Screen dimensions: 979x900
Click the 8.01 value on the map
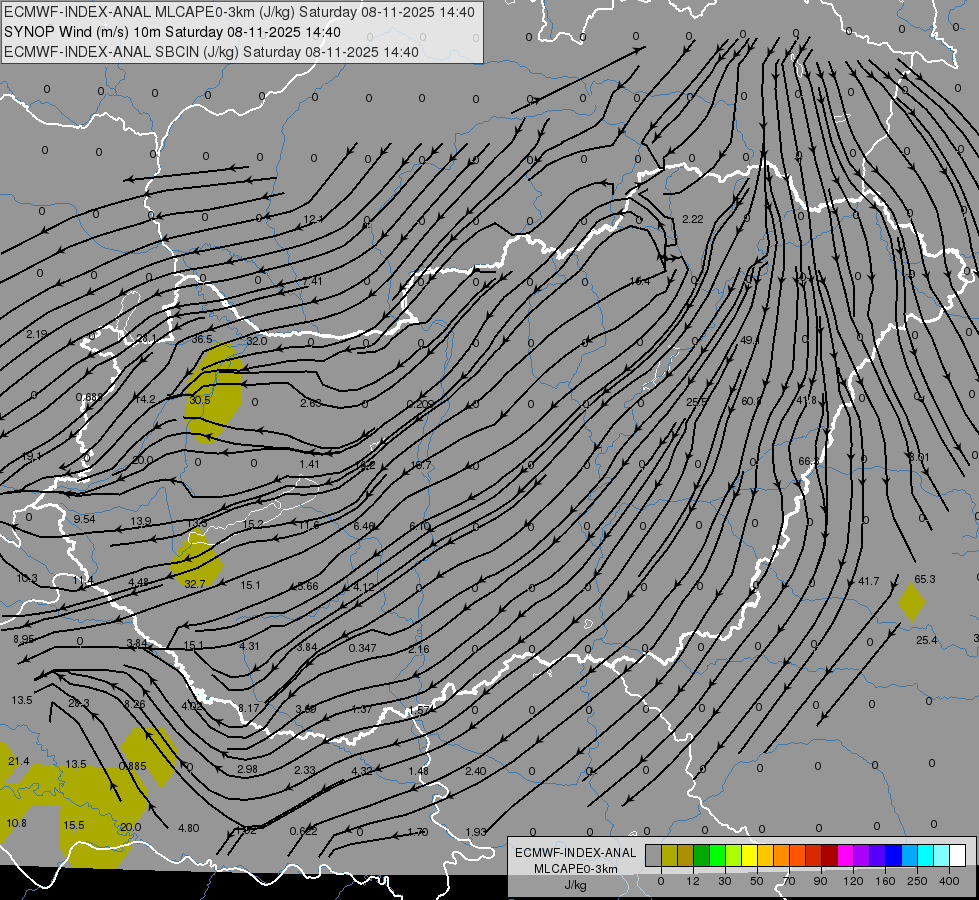pyautogui.click(x=919, y=457)
